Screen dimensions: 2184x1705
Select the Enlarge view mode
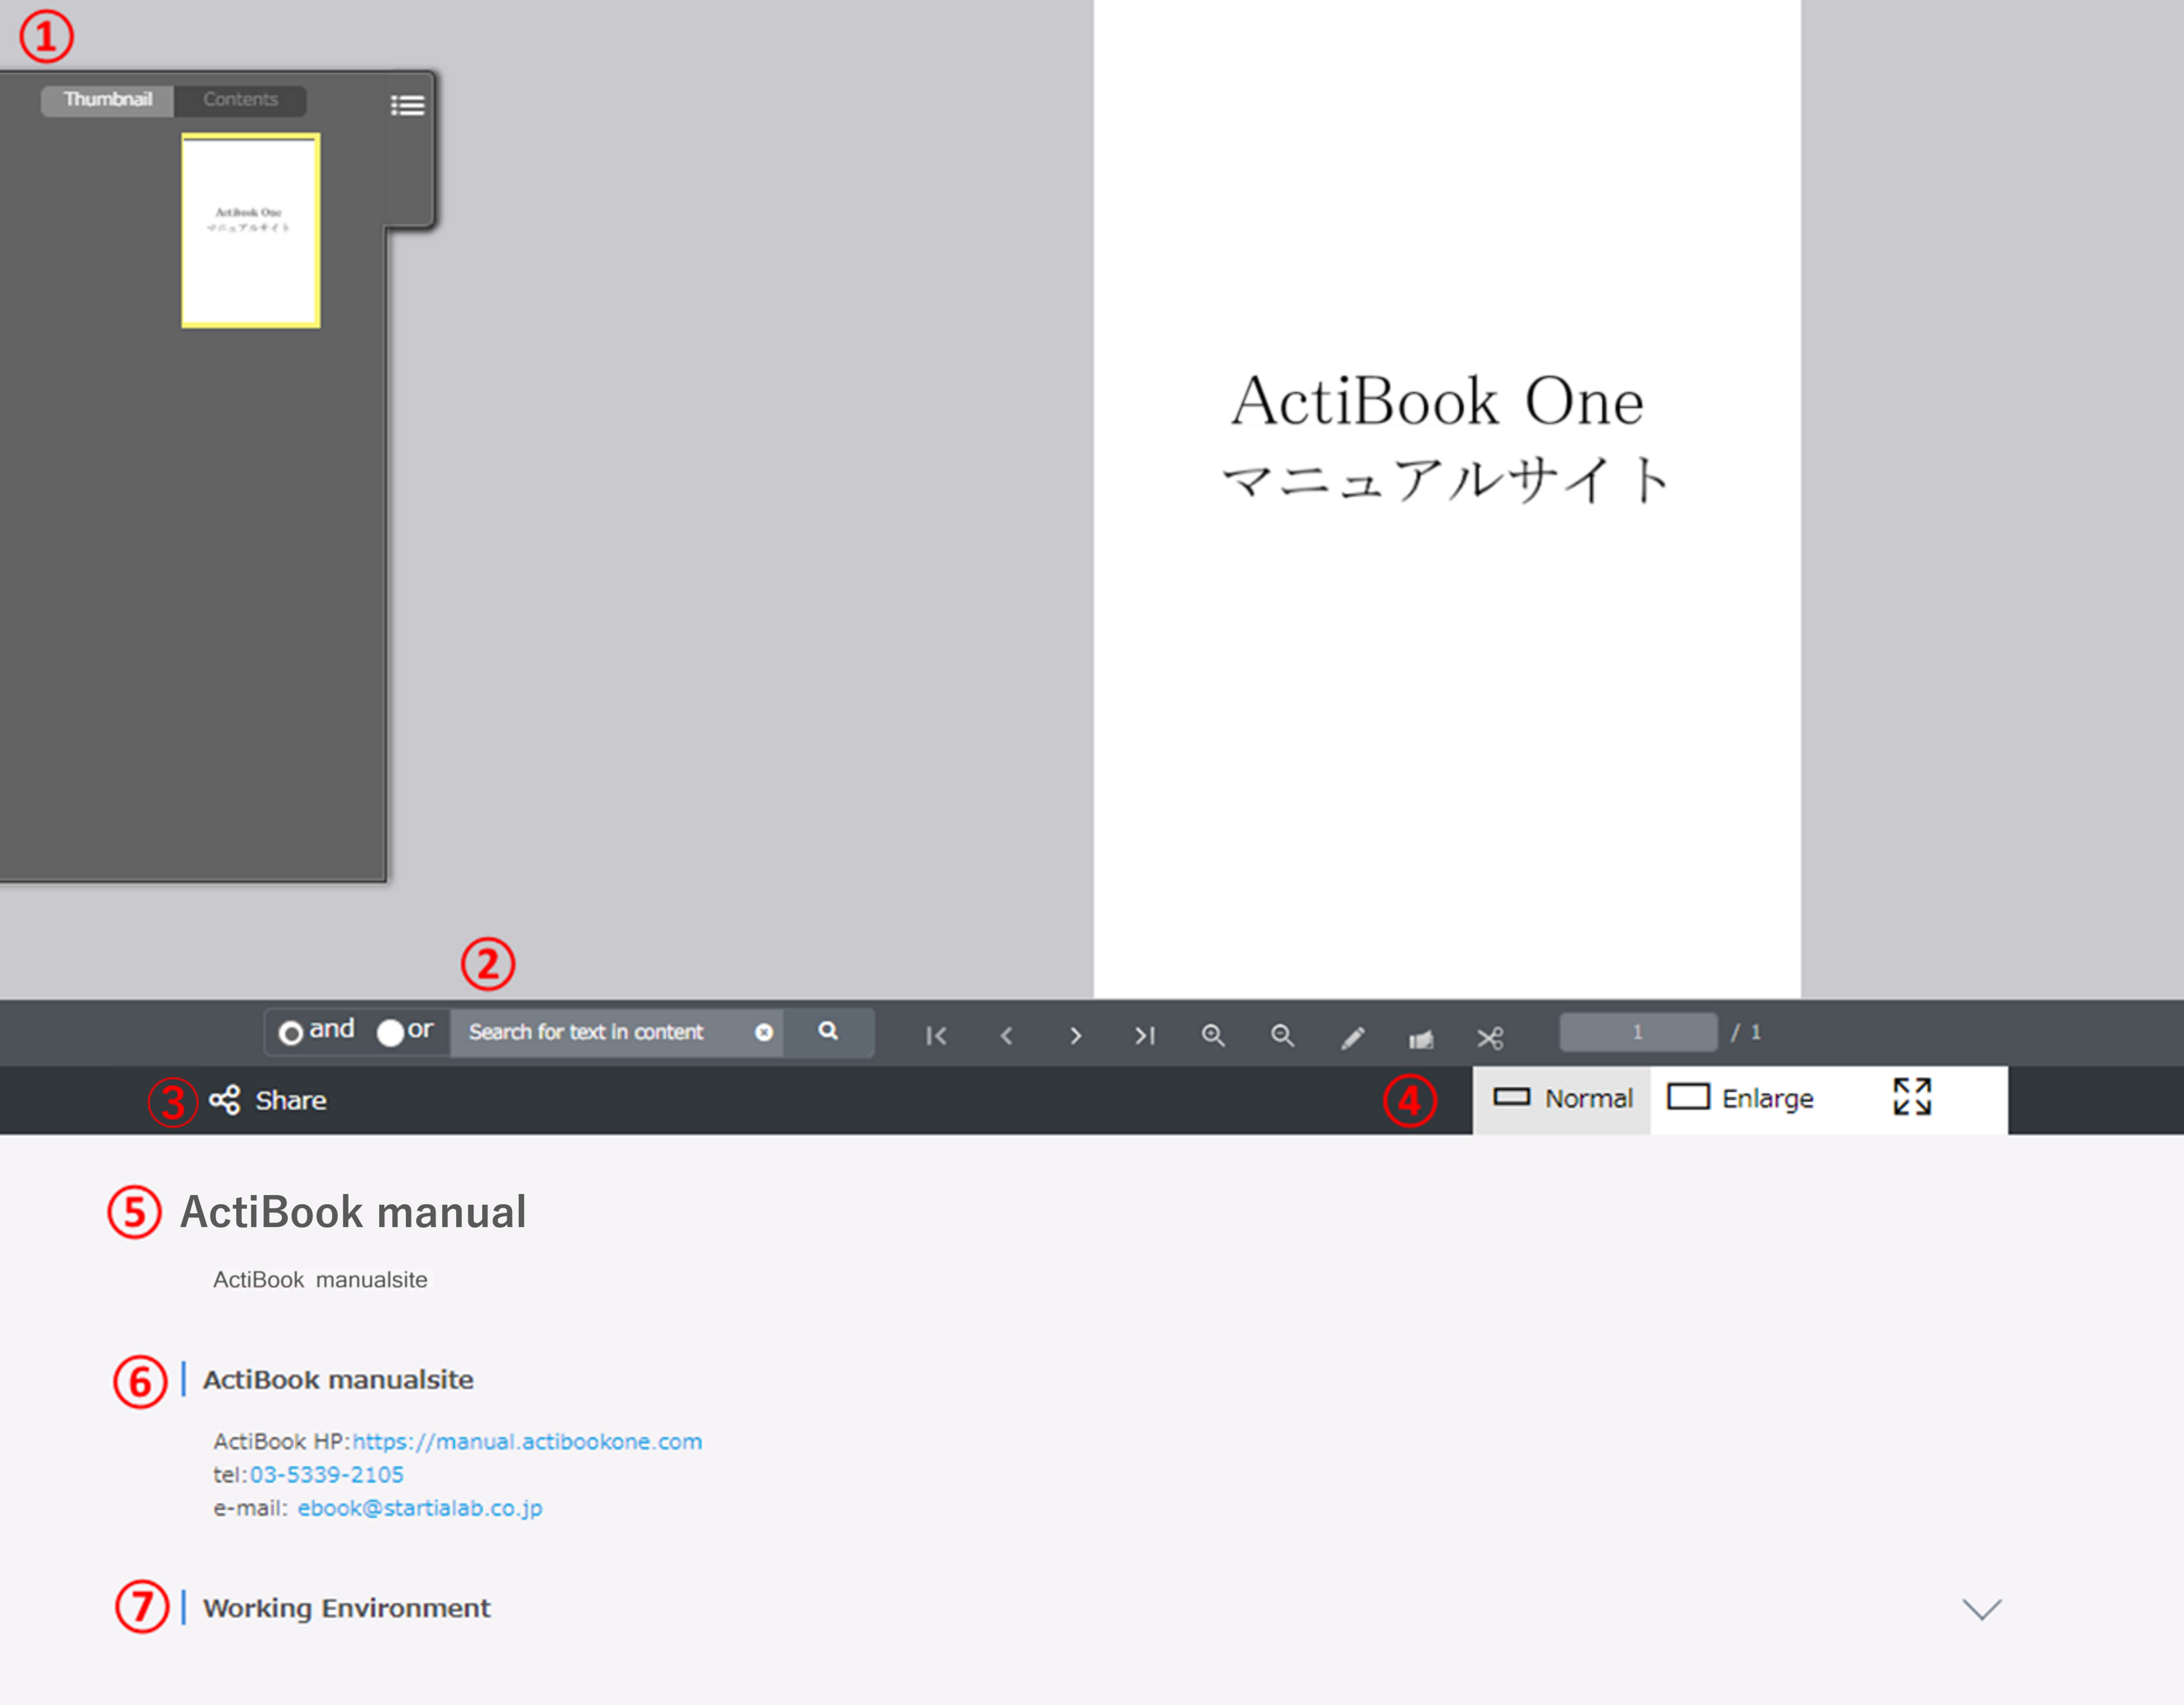pos(1740,1098)
